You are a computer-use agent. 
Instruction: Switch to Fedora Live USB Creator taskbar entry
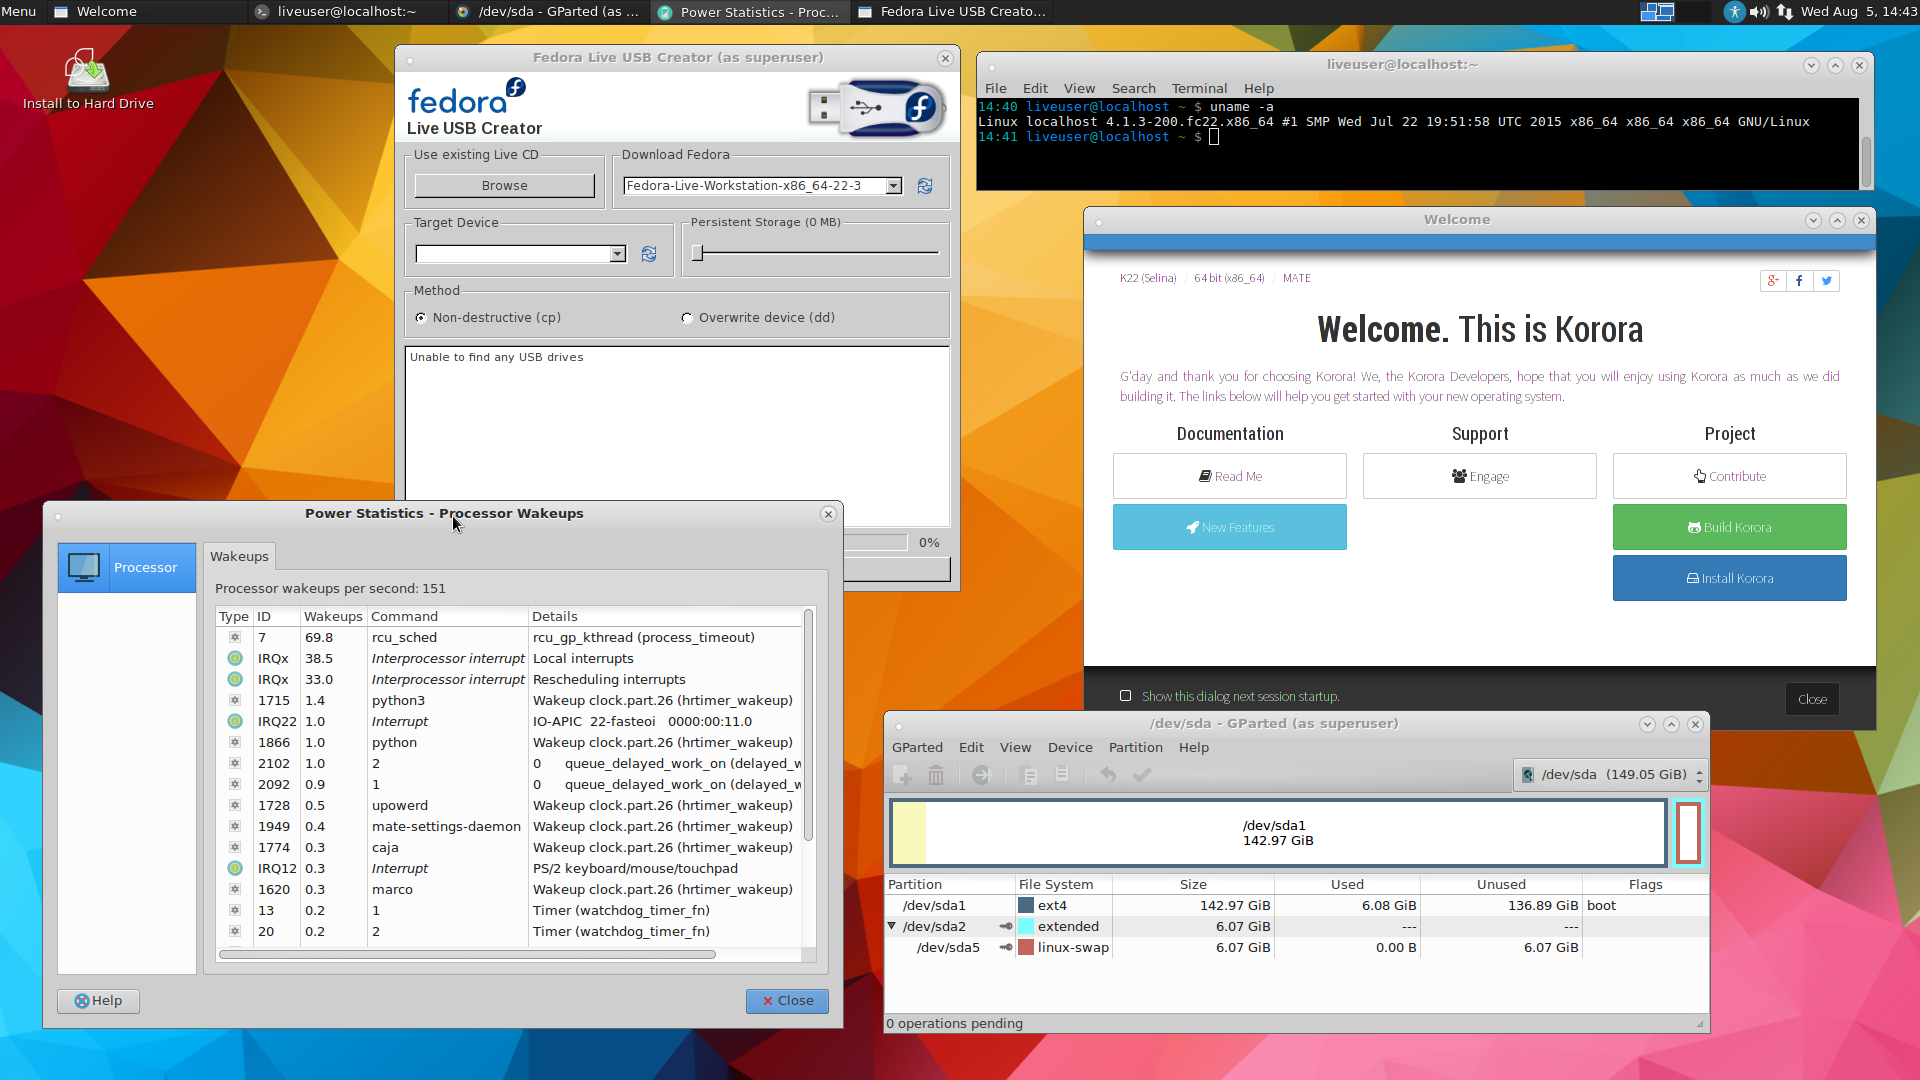(x=951, y=12)
